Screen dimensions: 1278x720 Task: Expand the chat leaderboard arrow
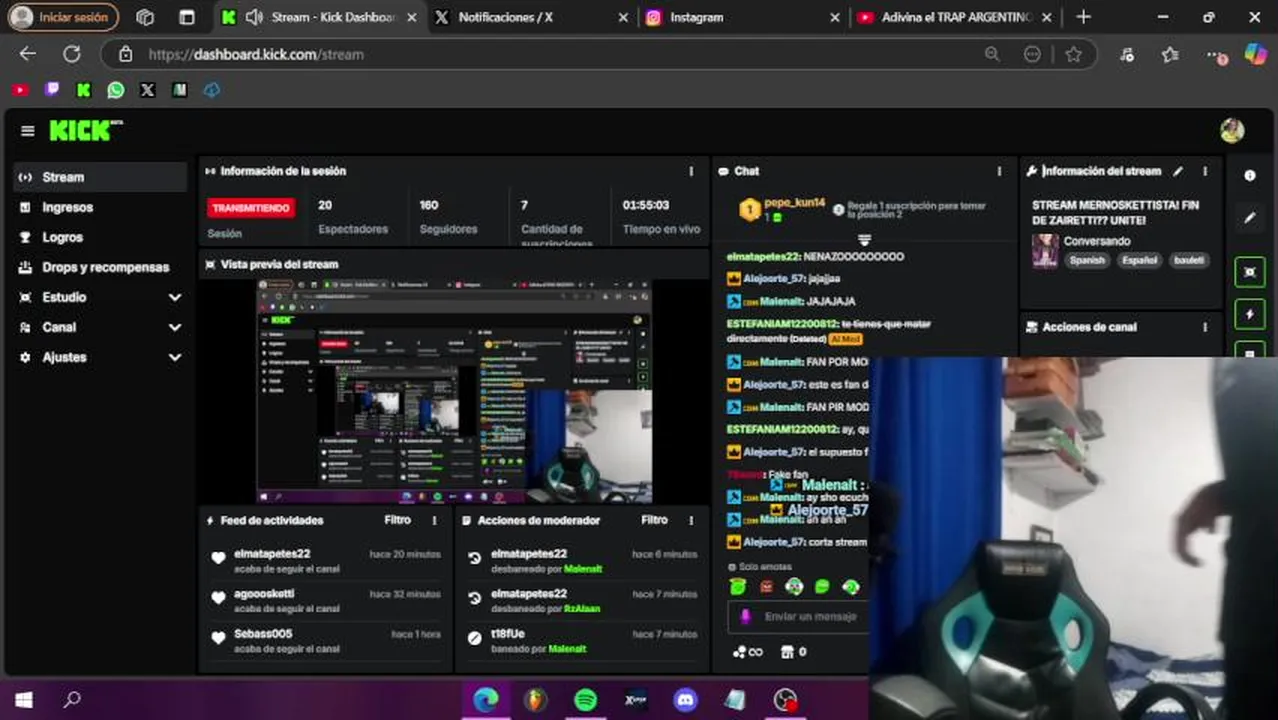[x=864, y=240]
